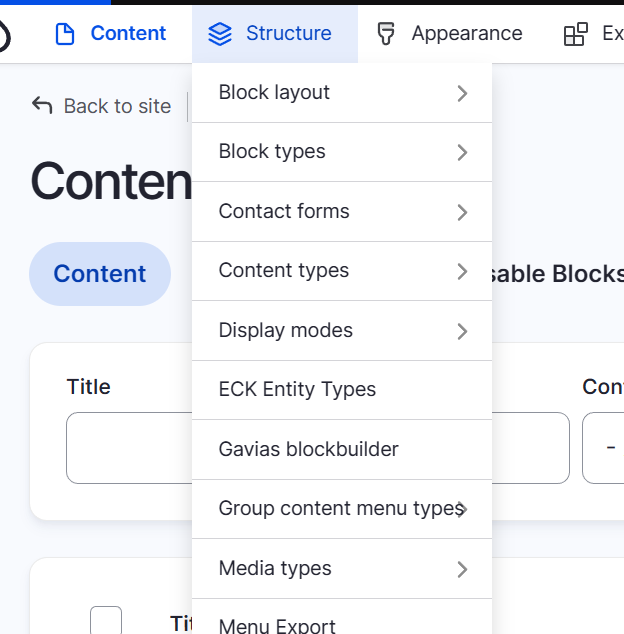Open ECK Entity Types menu item

click(x=297, y=390)
